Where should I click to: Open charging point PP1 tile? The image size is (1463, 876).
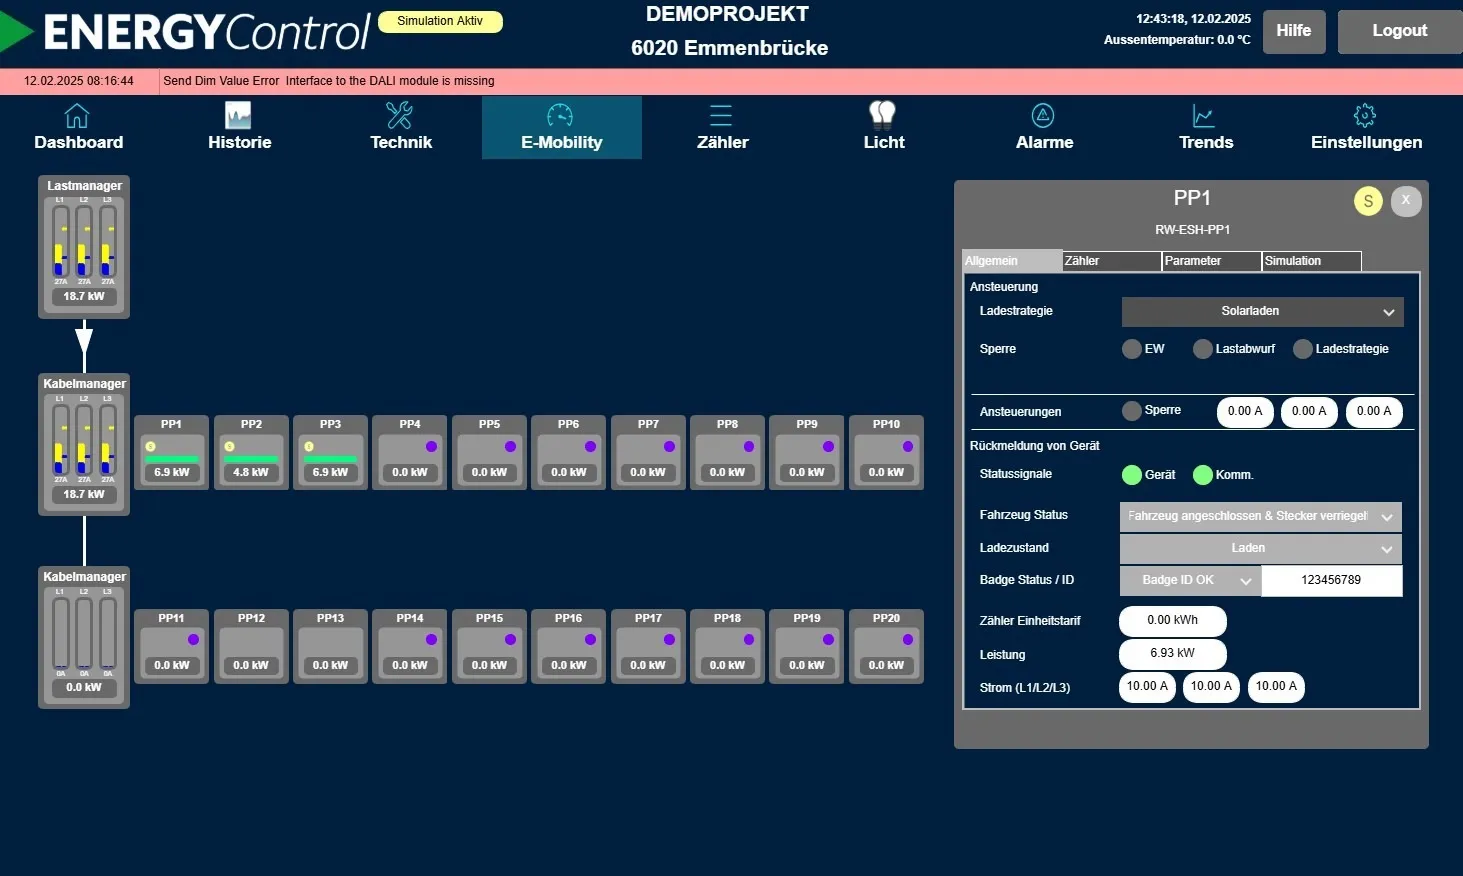coord(171,452)
